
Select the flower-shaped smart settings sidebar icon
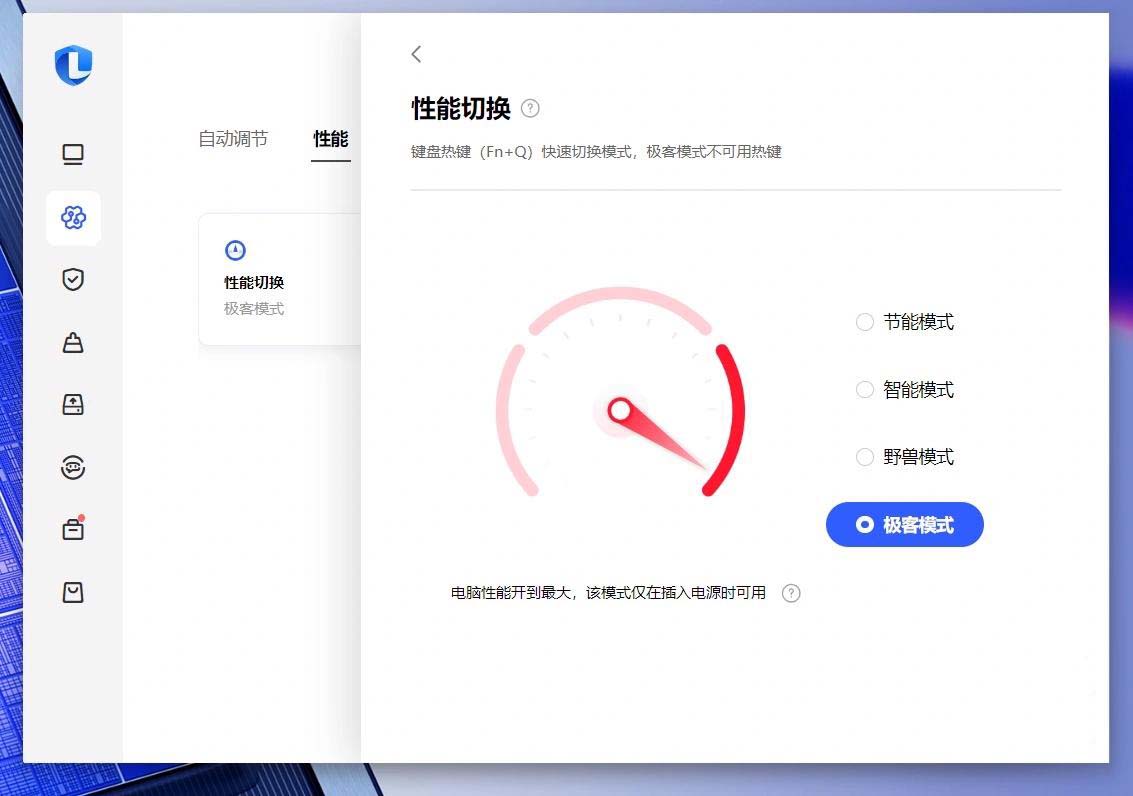[x=73, y=217]
